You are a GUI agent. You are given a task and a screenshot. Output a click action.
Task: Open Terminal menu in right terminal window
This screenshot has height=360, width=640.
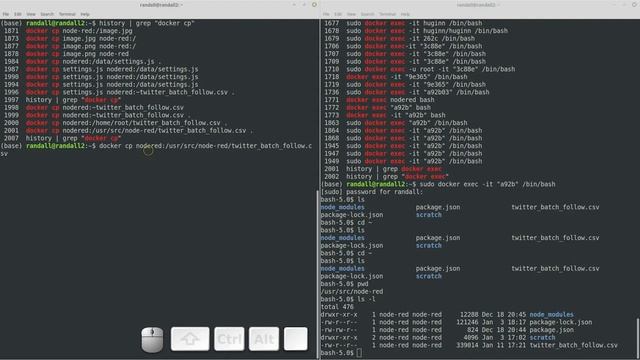387,14
